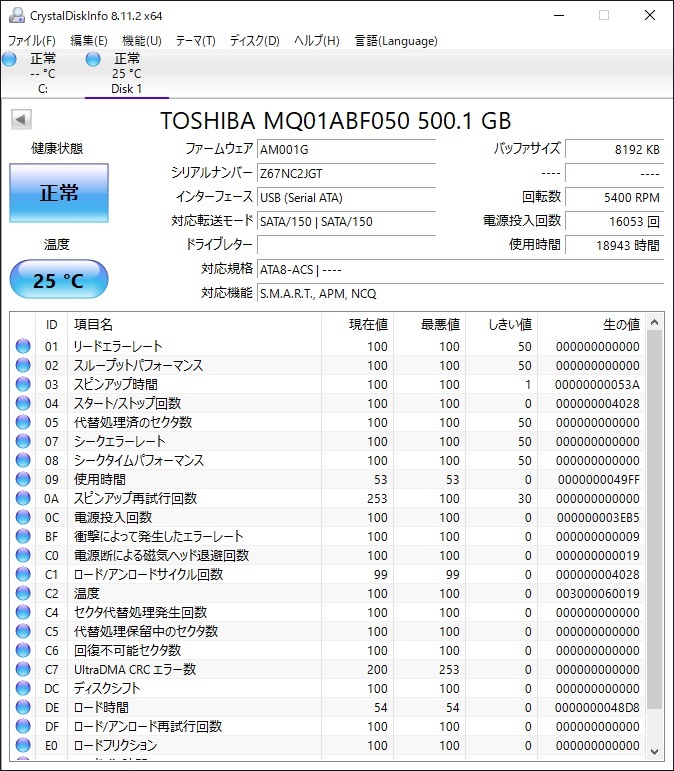Click the 正常 health status button
The image size is (674, 771).
59,193
